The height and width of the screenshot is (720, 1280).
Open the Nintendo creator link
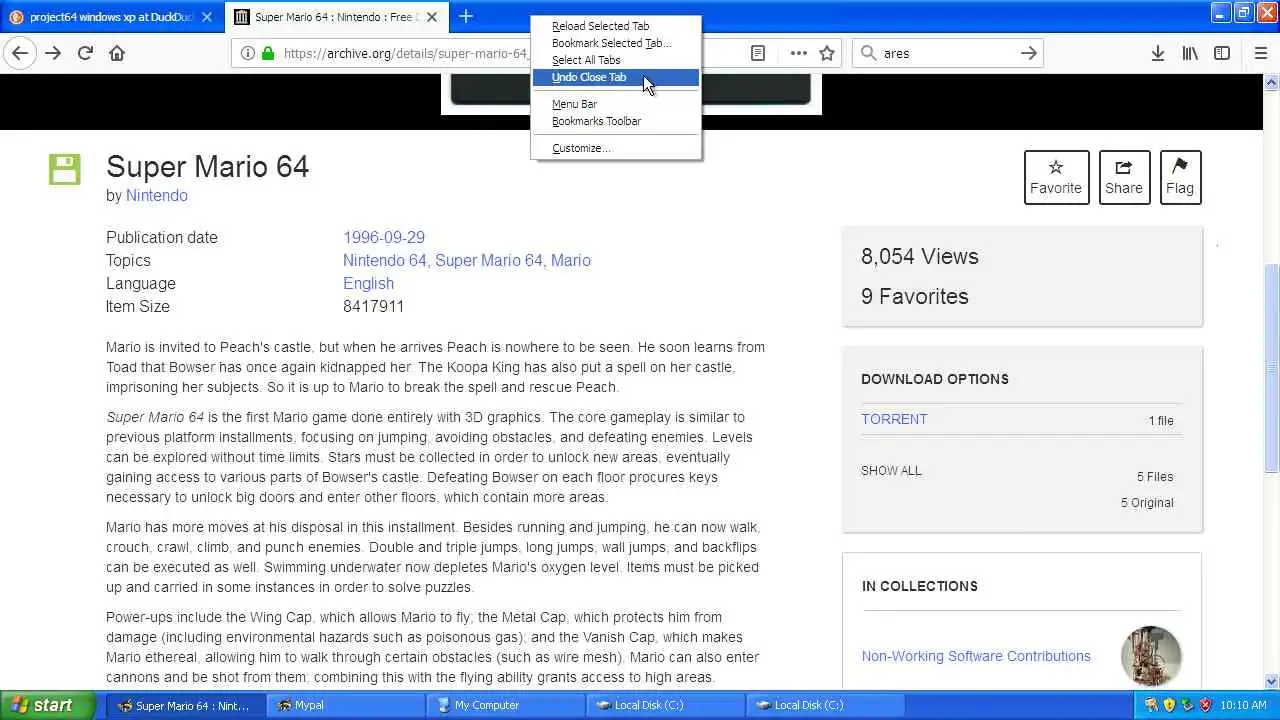click(x=157, y=195)
